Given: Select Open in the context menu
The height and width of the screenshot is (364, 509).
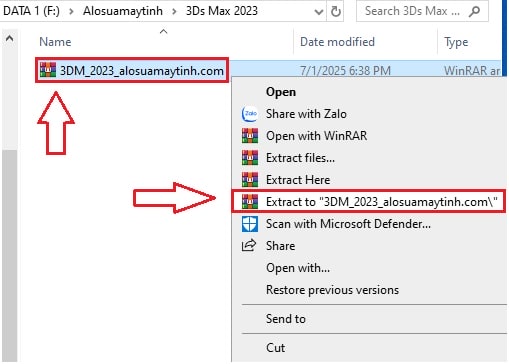Looking at the screenshot, I should (281, 92).
